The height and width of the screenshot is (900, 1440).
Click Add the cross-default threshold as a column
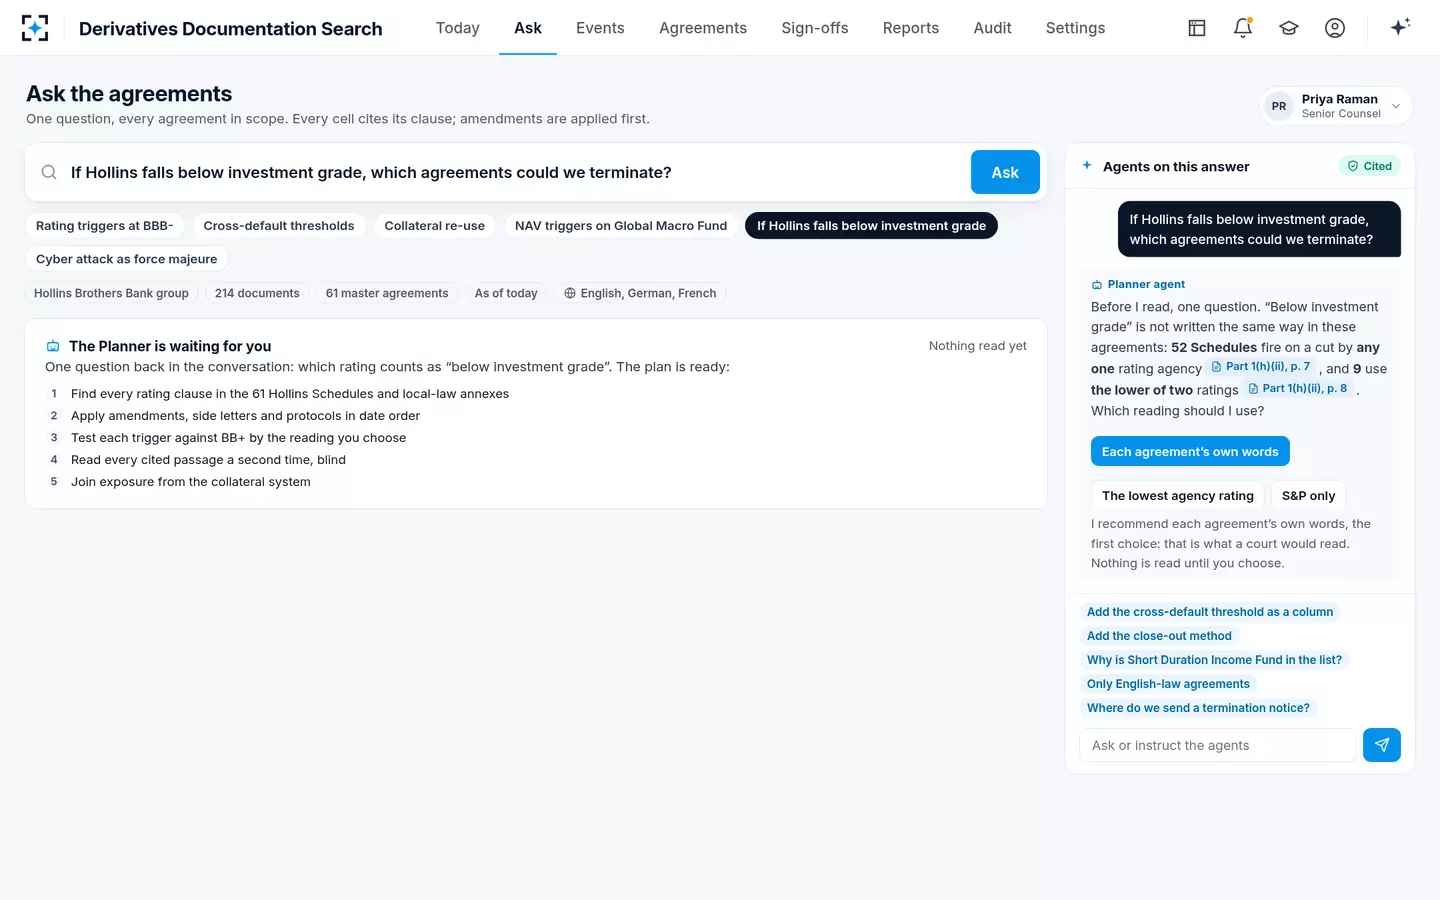pyautogui.click(x=1210, y=612)
